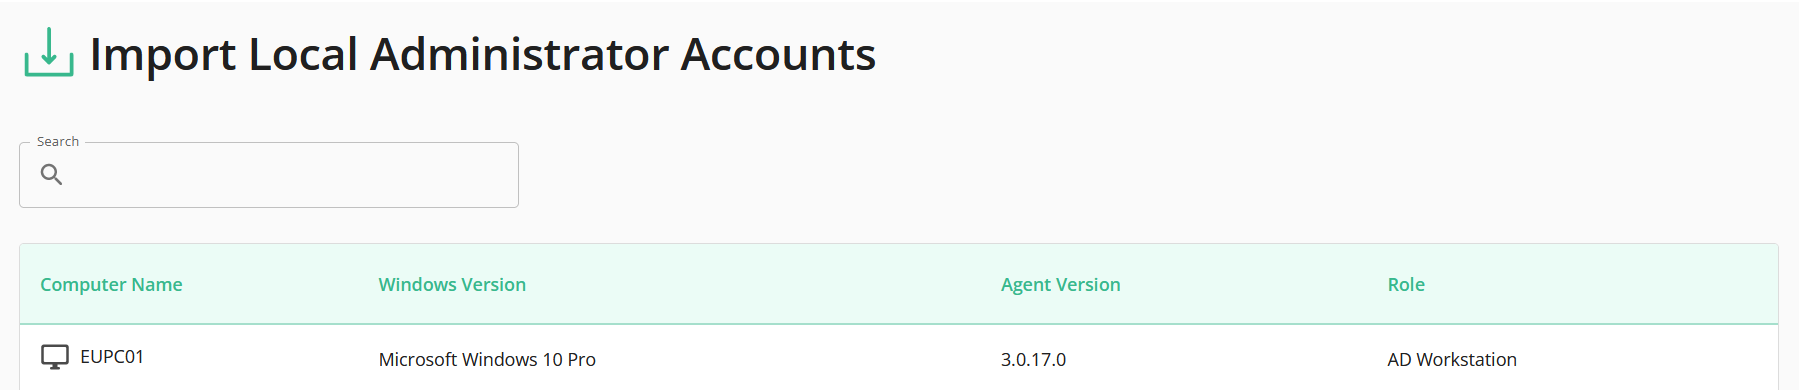
Task: Click the Import Local Administrator Accounts heading
Action: 483,54
